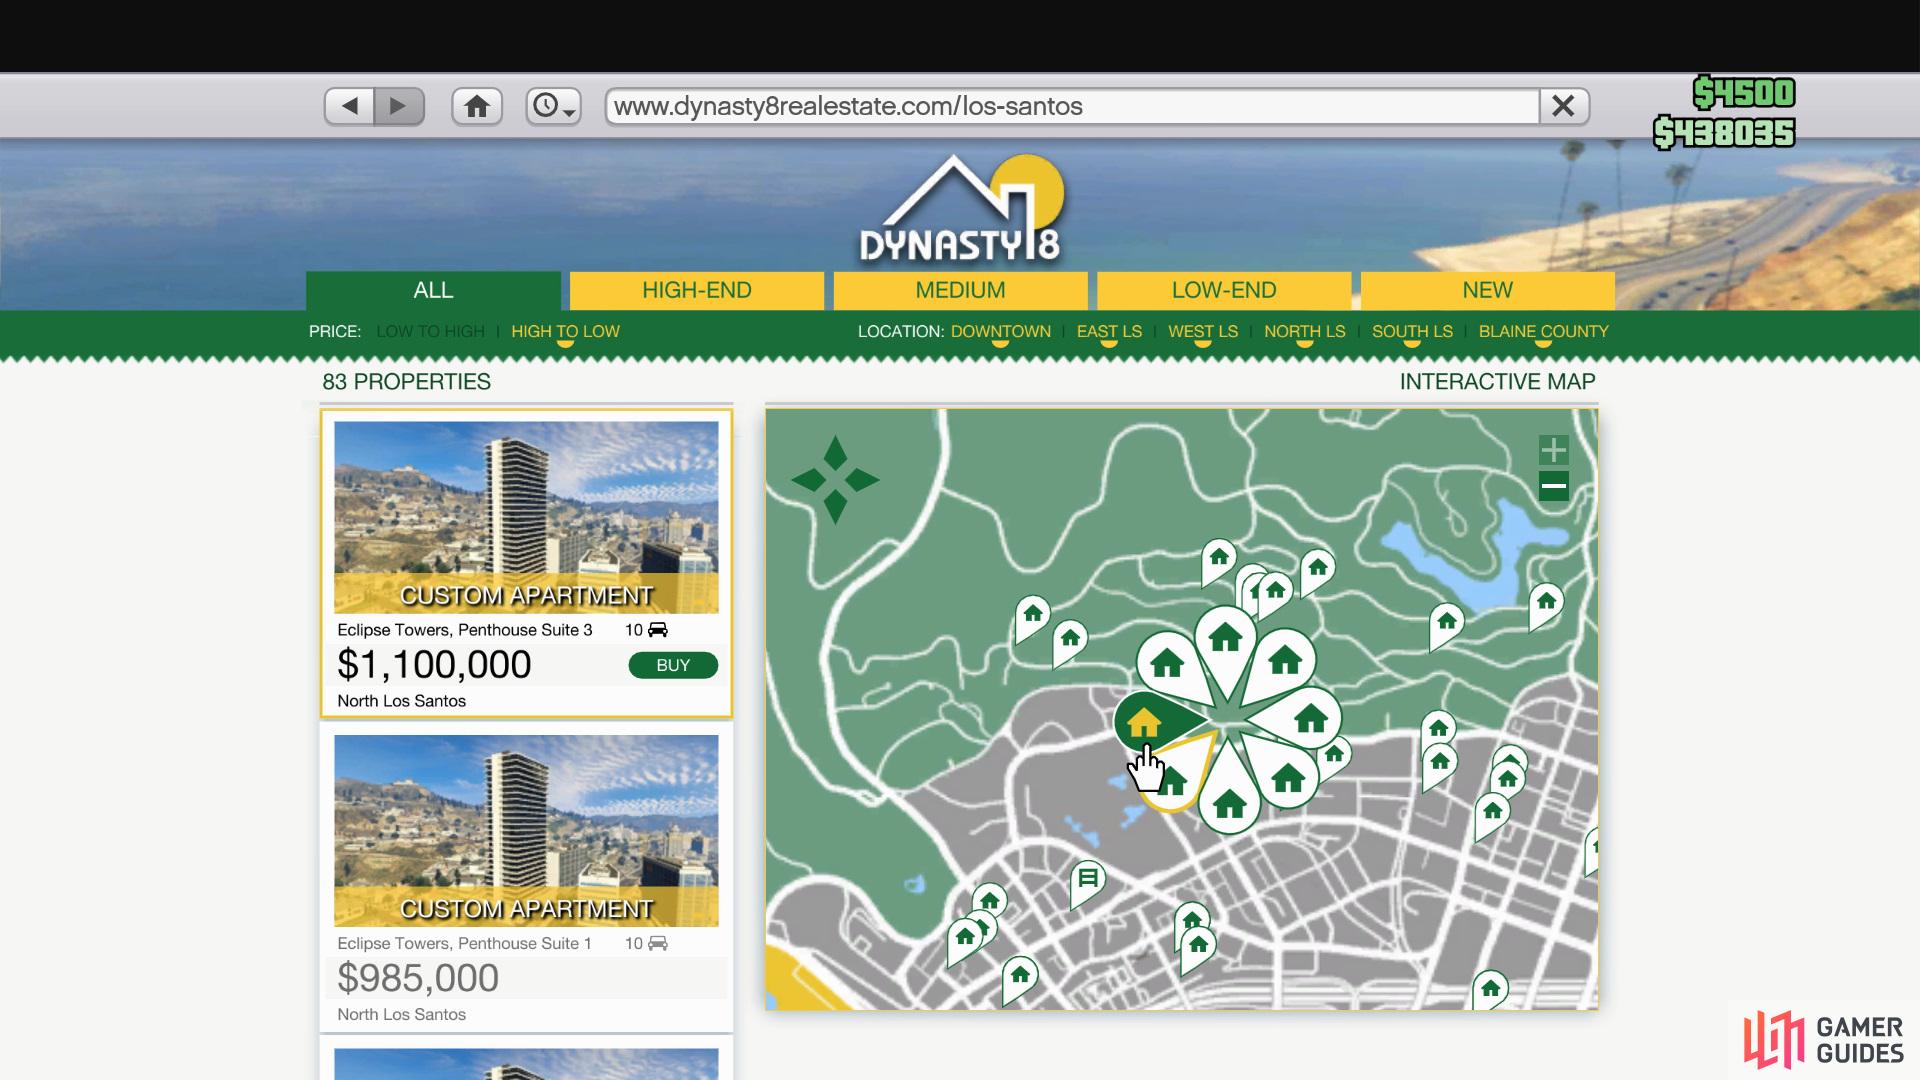The image size is (1920, 1080).
Task: Click the map pan compass arrows
Action: coord(835,480)
